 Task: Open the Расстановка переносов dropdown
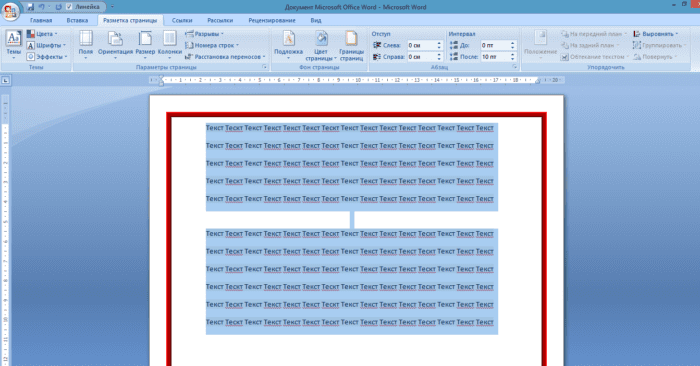click(225, 57)
